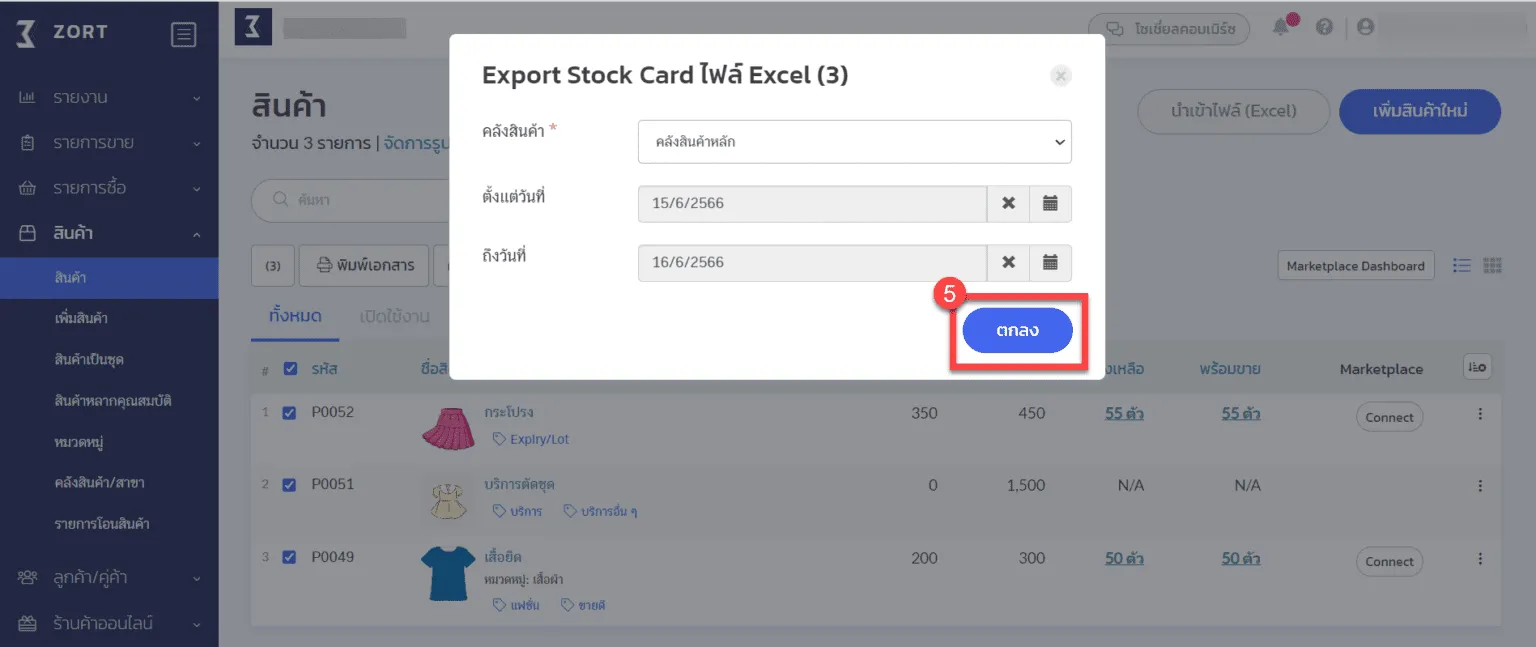Viewport: 1536px width, 647px height.
Task: Collapse sidebar with the menu icon
Action: [184, 35]
